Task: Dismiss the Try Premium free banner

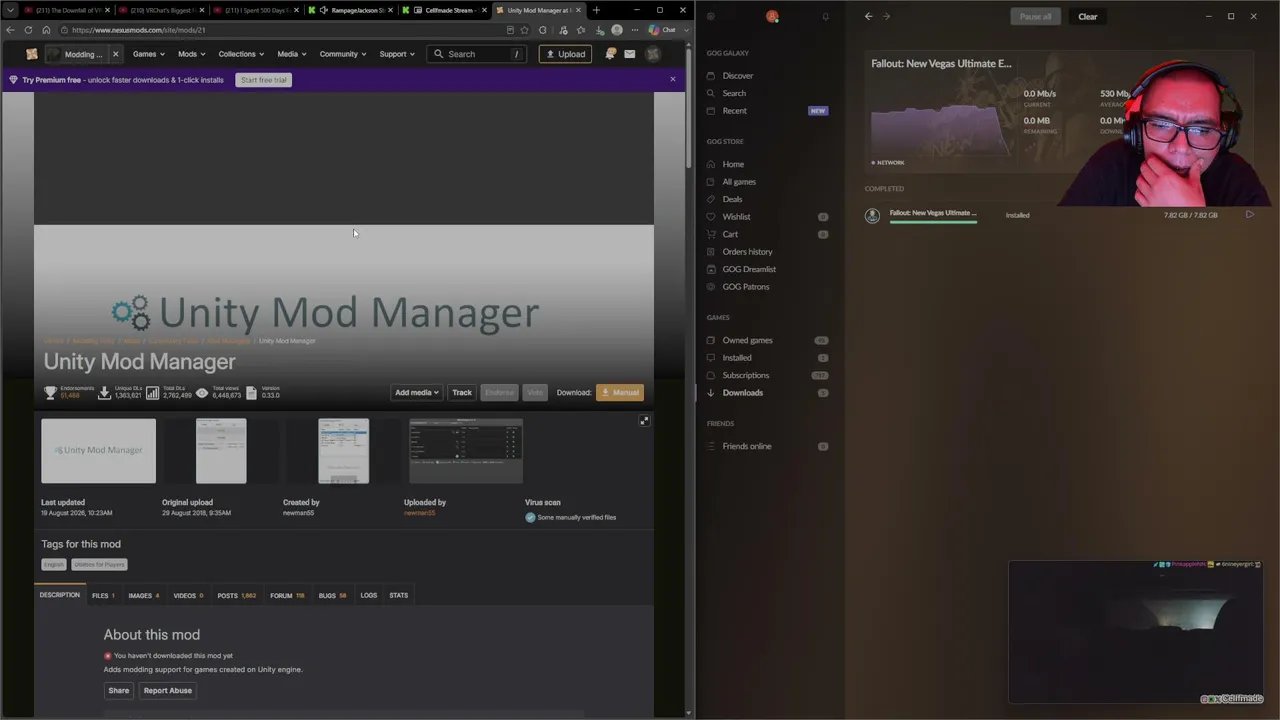Action: 673,79
